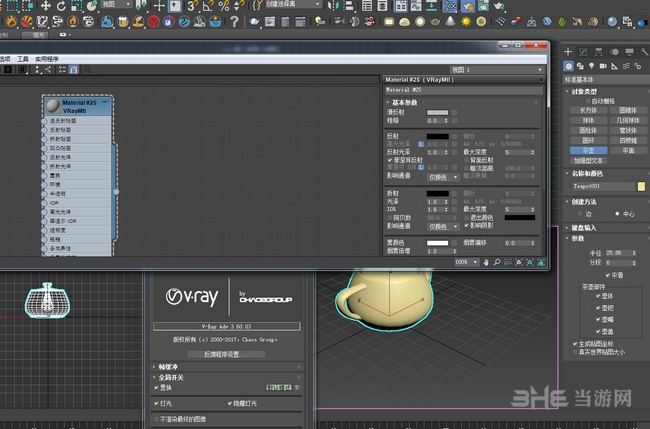Select the 边 creation method radio
The height and width of the screenshot is (429, 650).
click(x=580, y=214)
